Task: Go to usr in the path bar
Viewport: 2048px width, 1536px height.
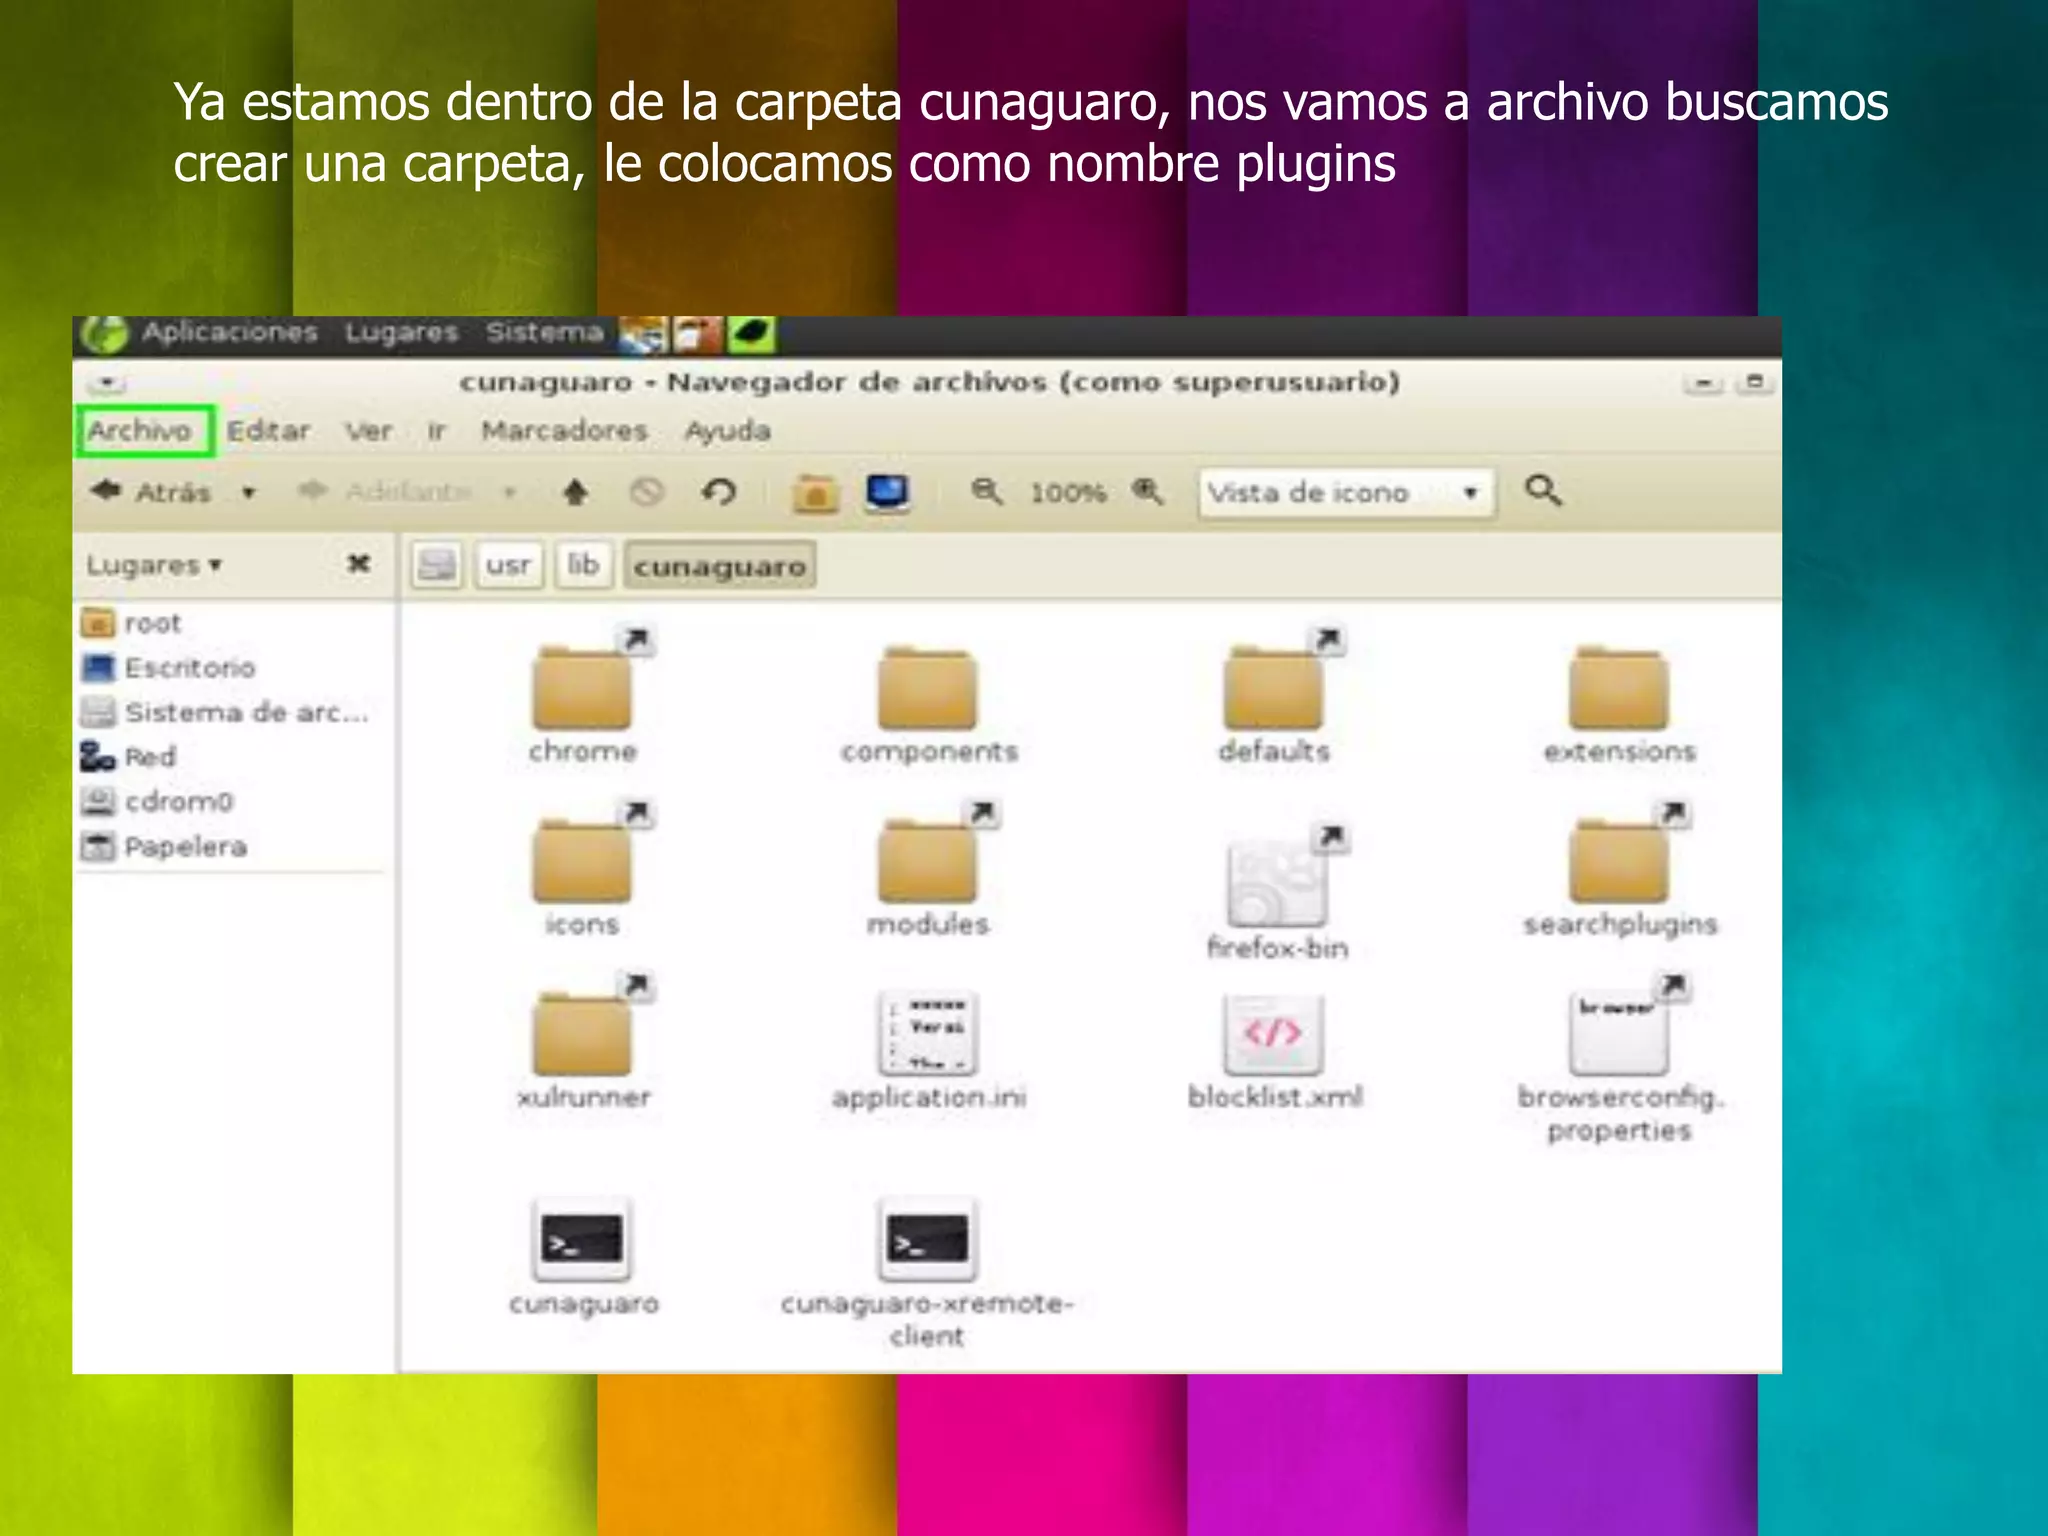Action: tap(509, 565)
